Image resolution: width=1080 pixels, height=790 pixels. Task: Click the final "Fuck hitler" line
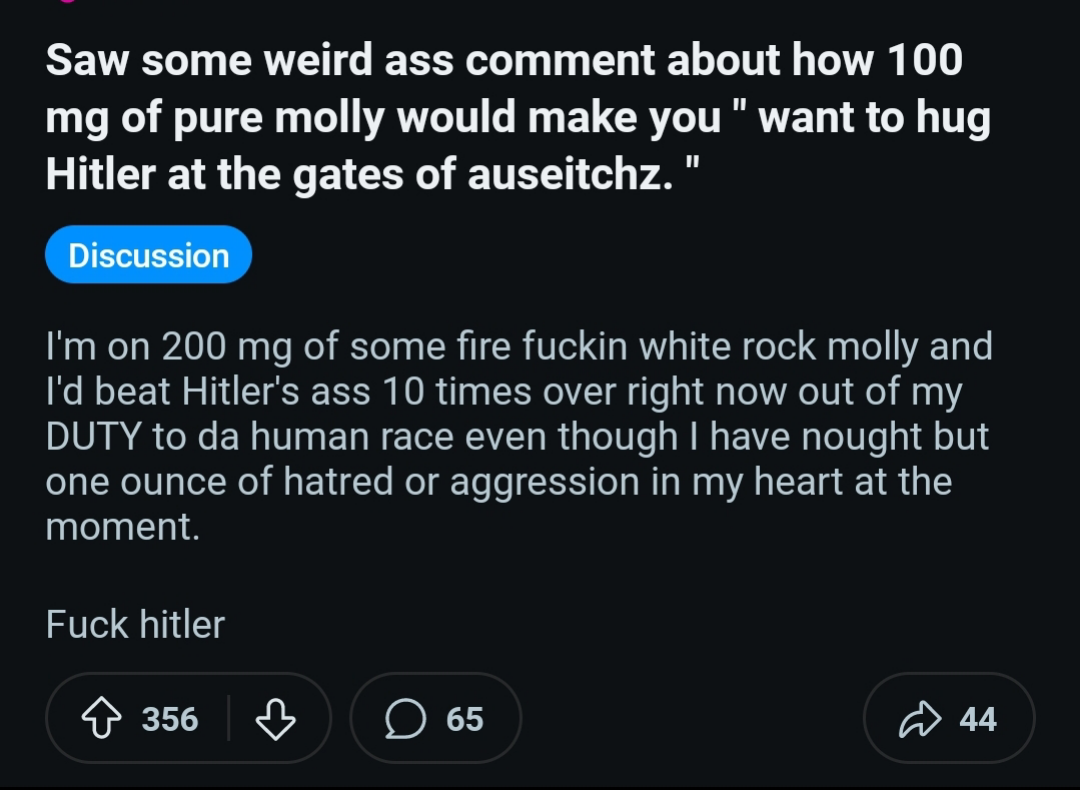[135, 625]
